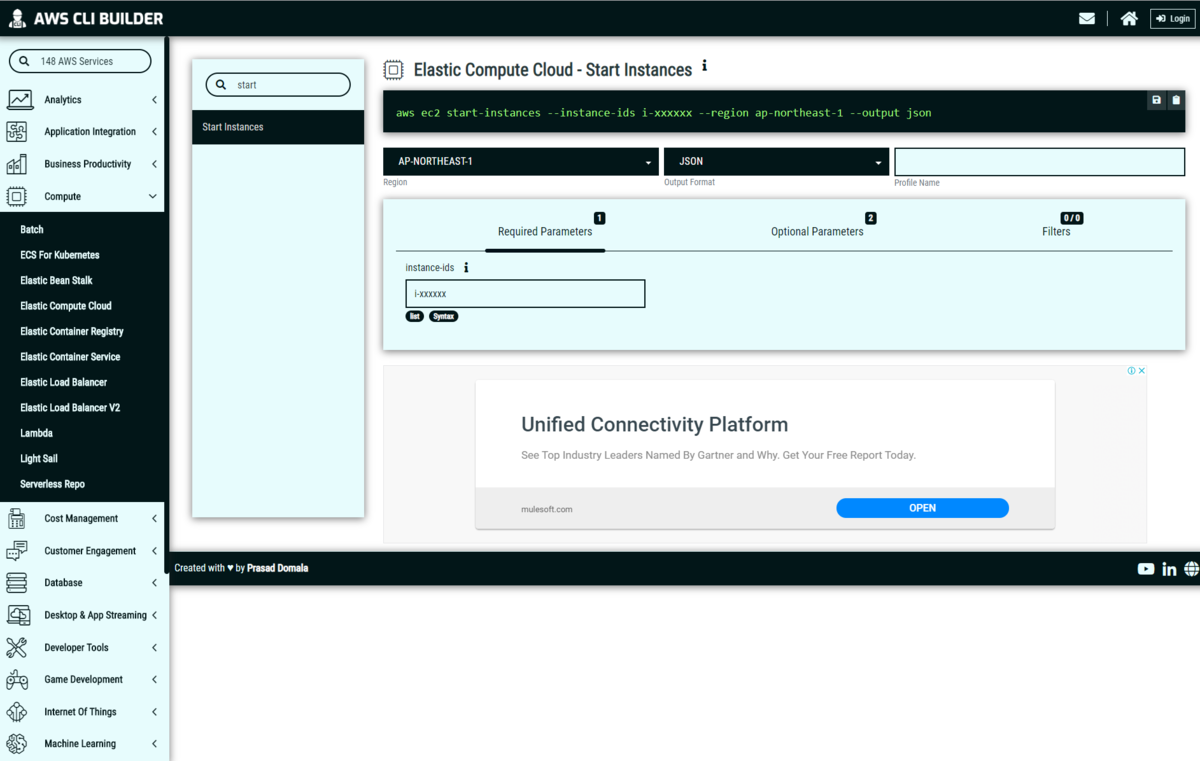1200x761 pixels.
Task: Click the AWS CLI Builder logo icon
Action: coord(17,18)
